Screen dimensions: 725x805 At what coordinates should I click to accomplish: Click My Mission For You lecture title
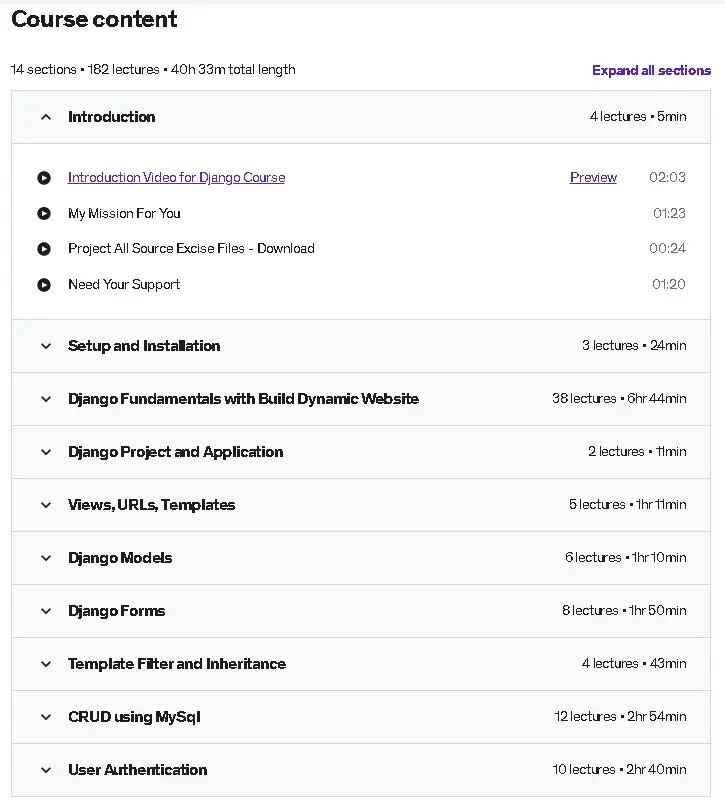124,214
